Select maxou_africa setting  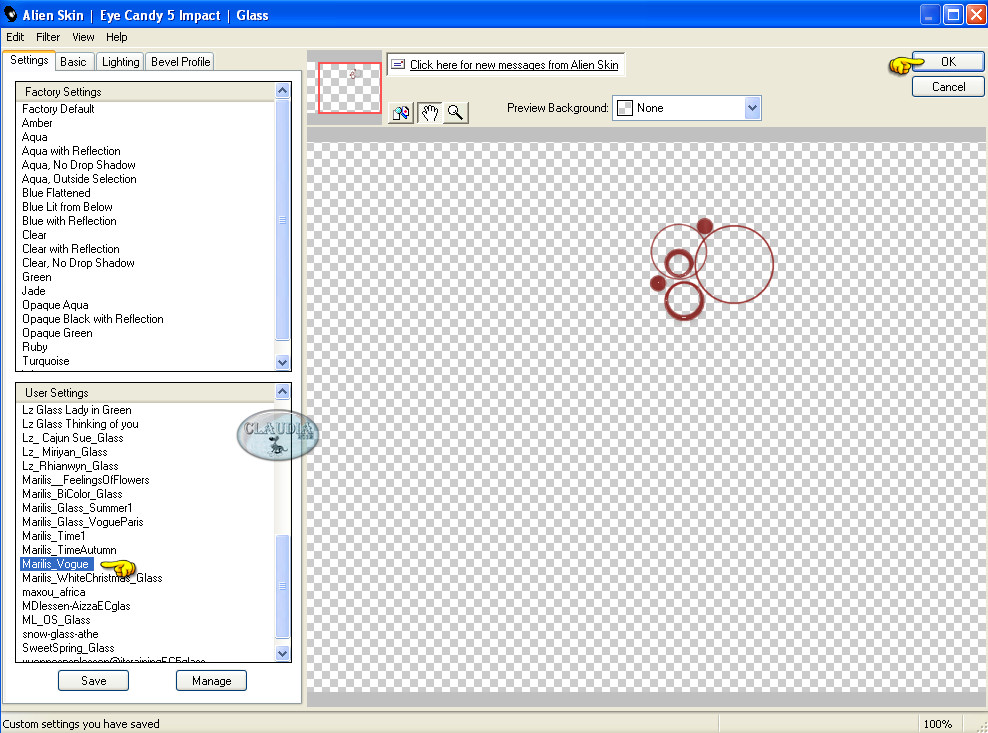[x=54, y=592]
